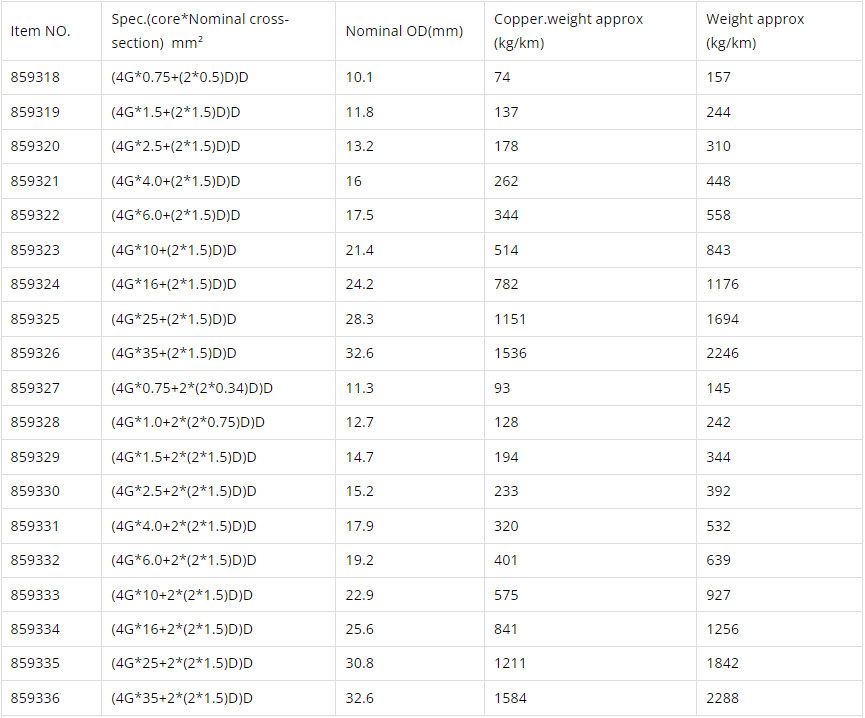Select the Nominal OD(mm) header cell

404,31
